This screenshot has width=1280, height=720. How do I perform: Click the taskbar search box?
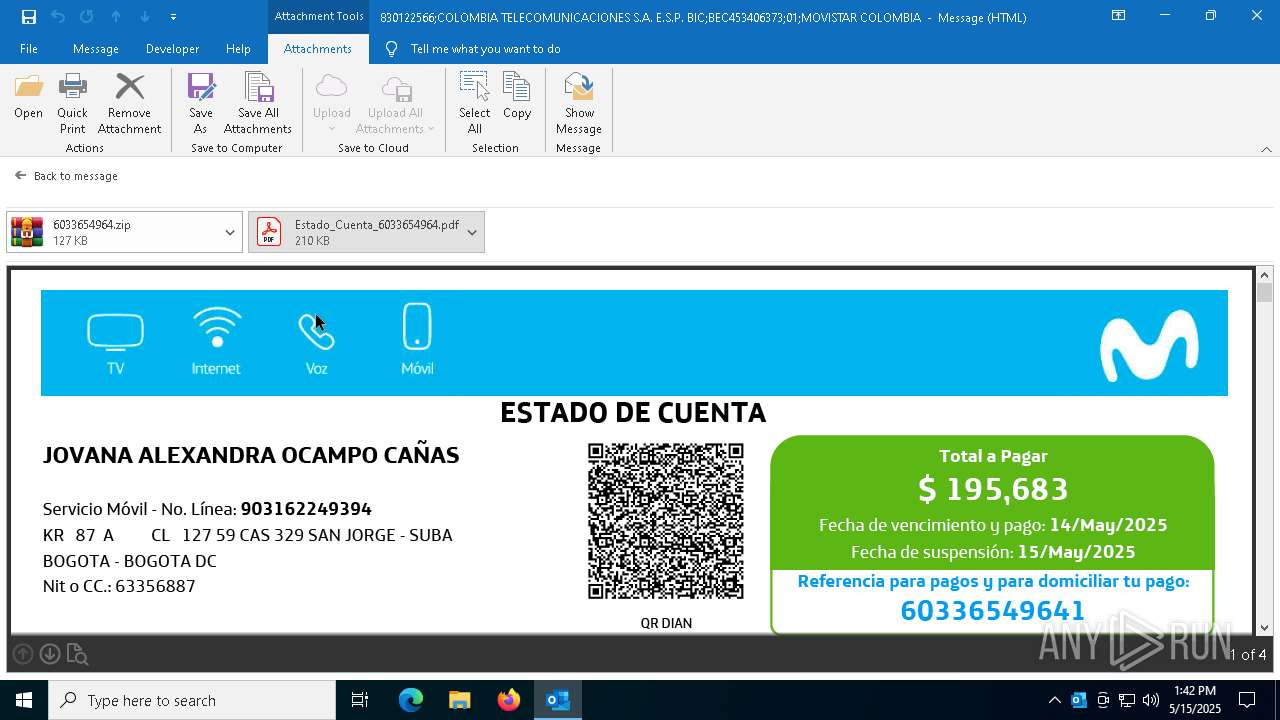pos(192,700)
